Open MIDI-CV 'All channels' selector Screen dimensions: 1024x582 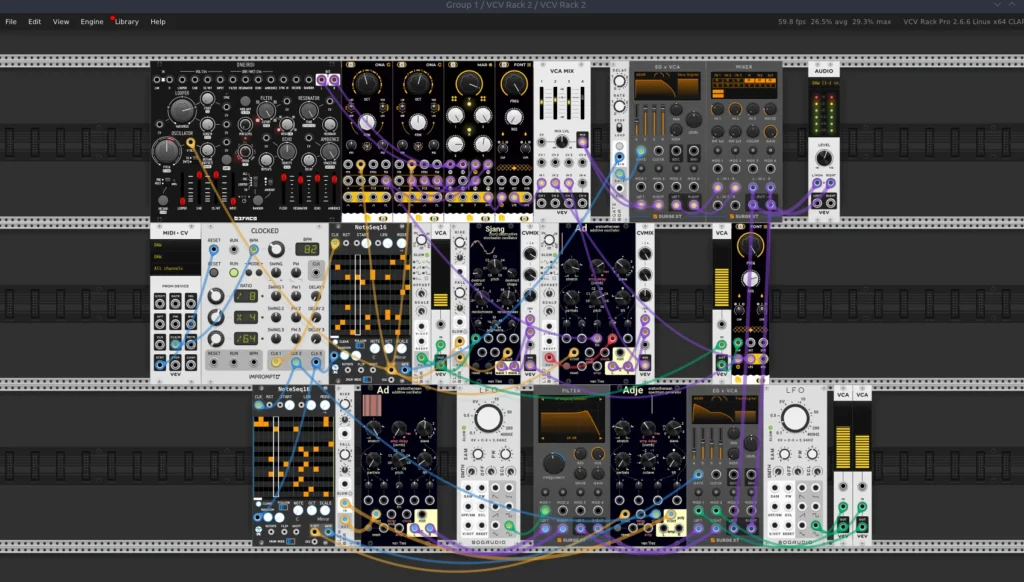tap(175, 268)
